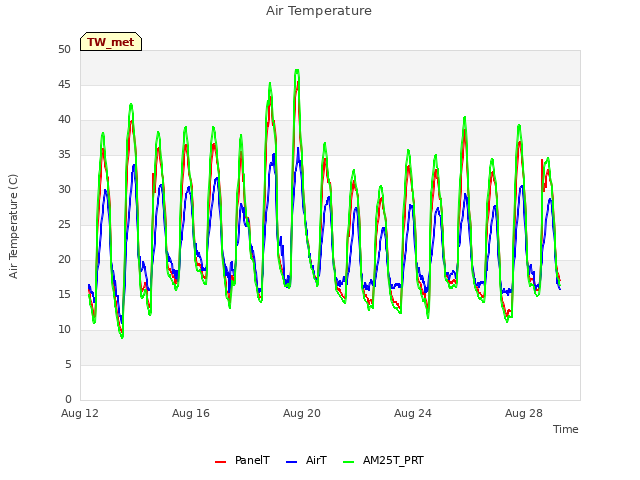Click the 25 y-axis tick label
The height and width of the screenshot is (480, 640).
click(64, 225)
